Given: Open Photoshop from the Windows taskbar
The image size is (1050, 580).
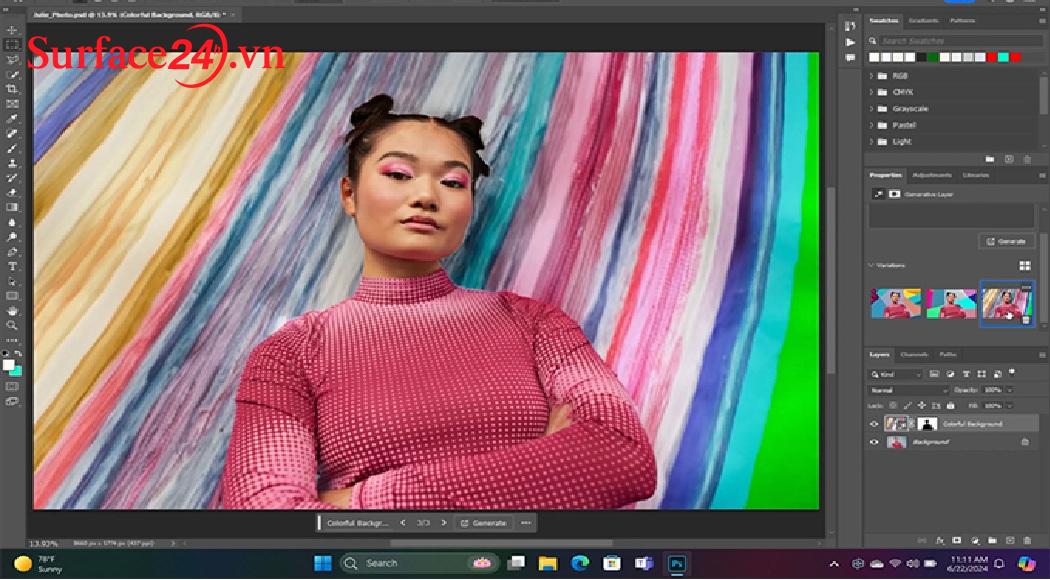Looking at the screenshot, I should [x=677, y=563].
